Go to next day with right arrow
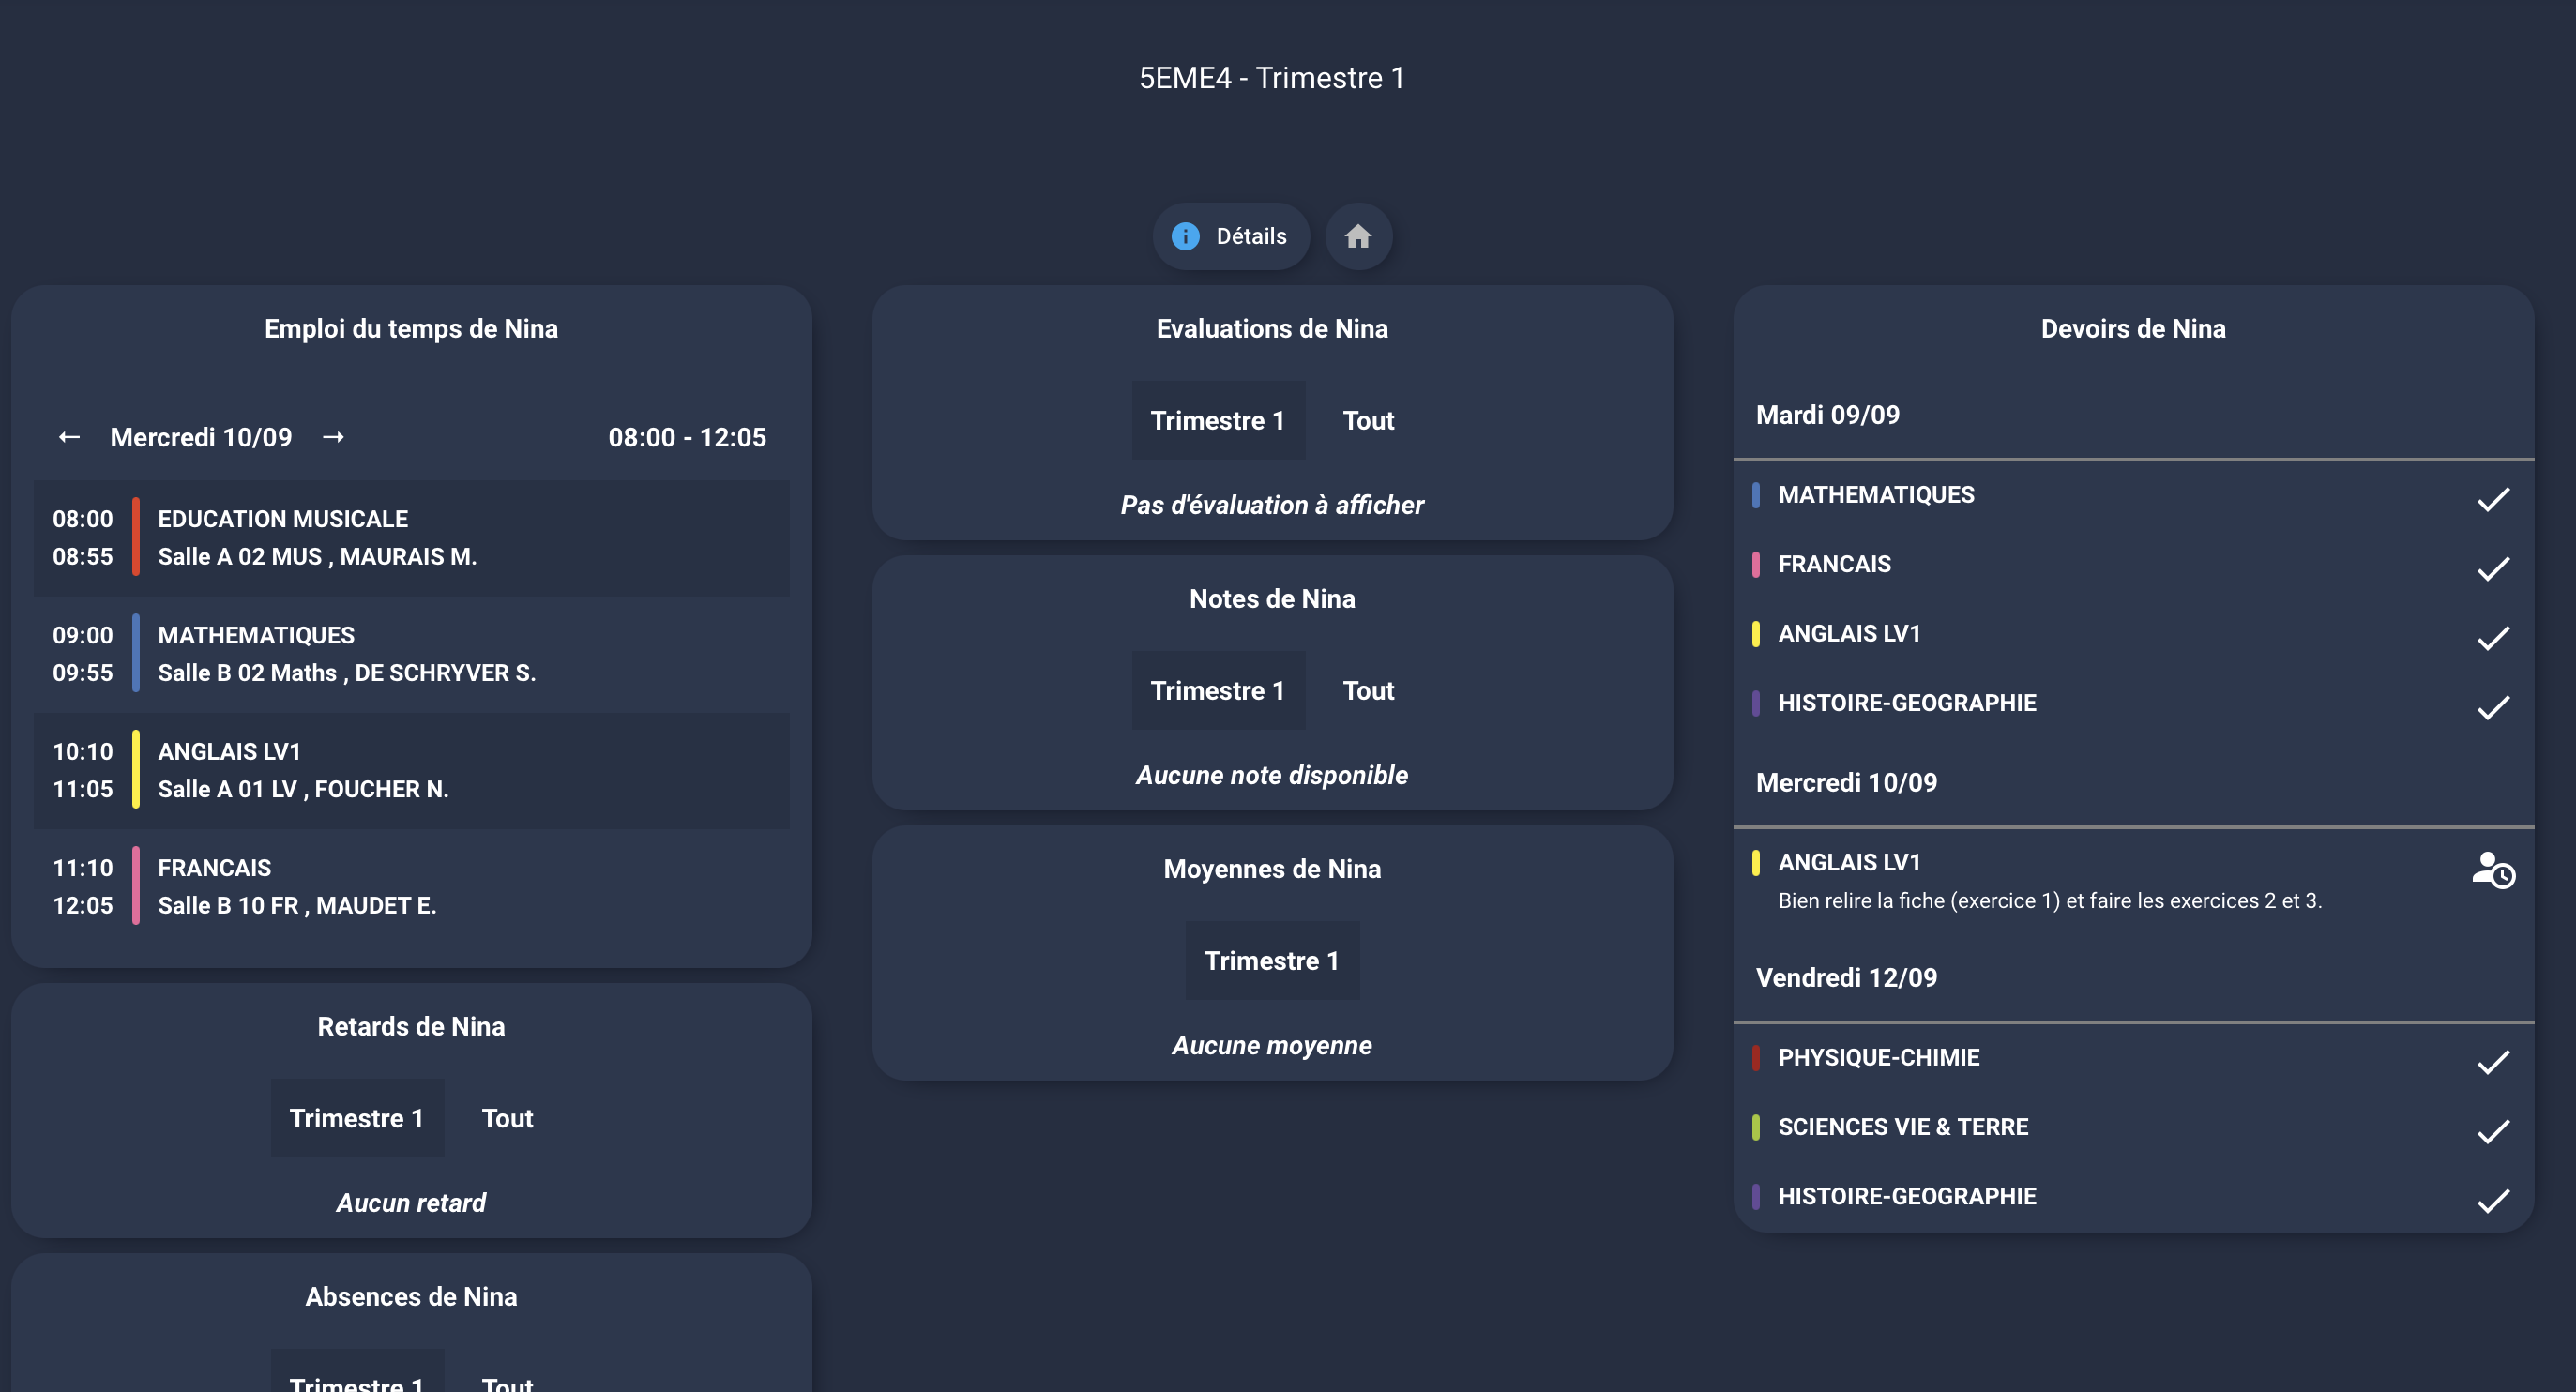This screenshot has width=2576, height=1392. [x=333, y=437]
